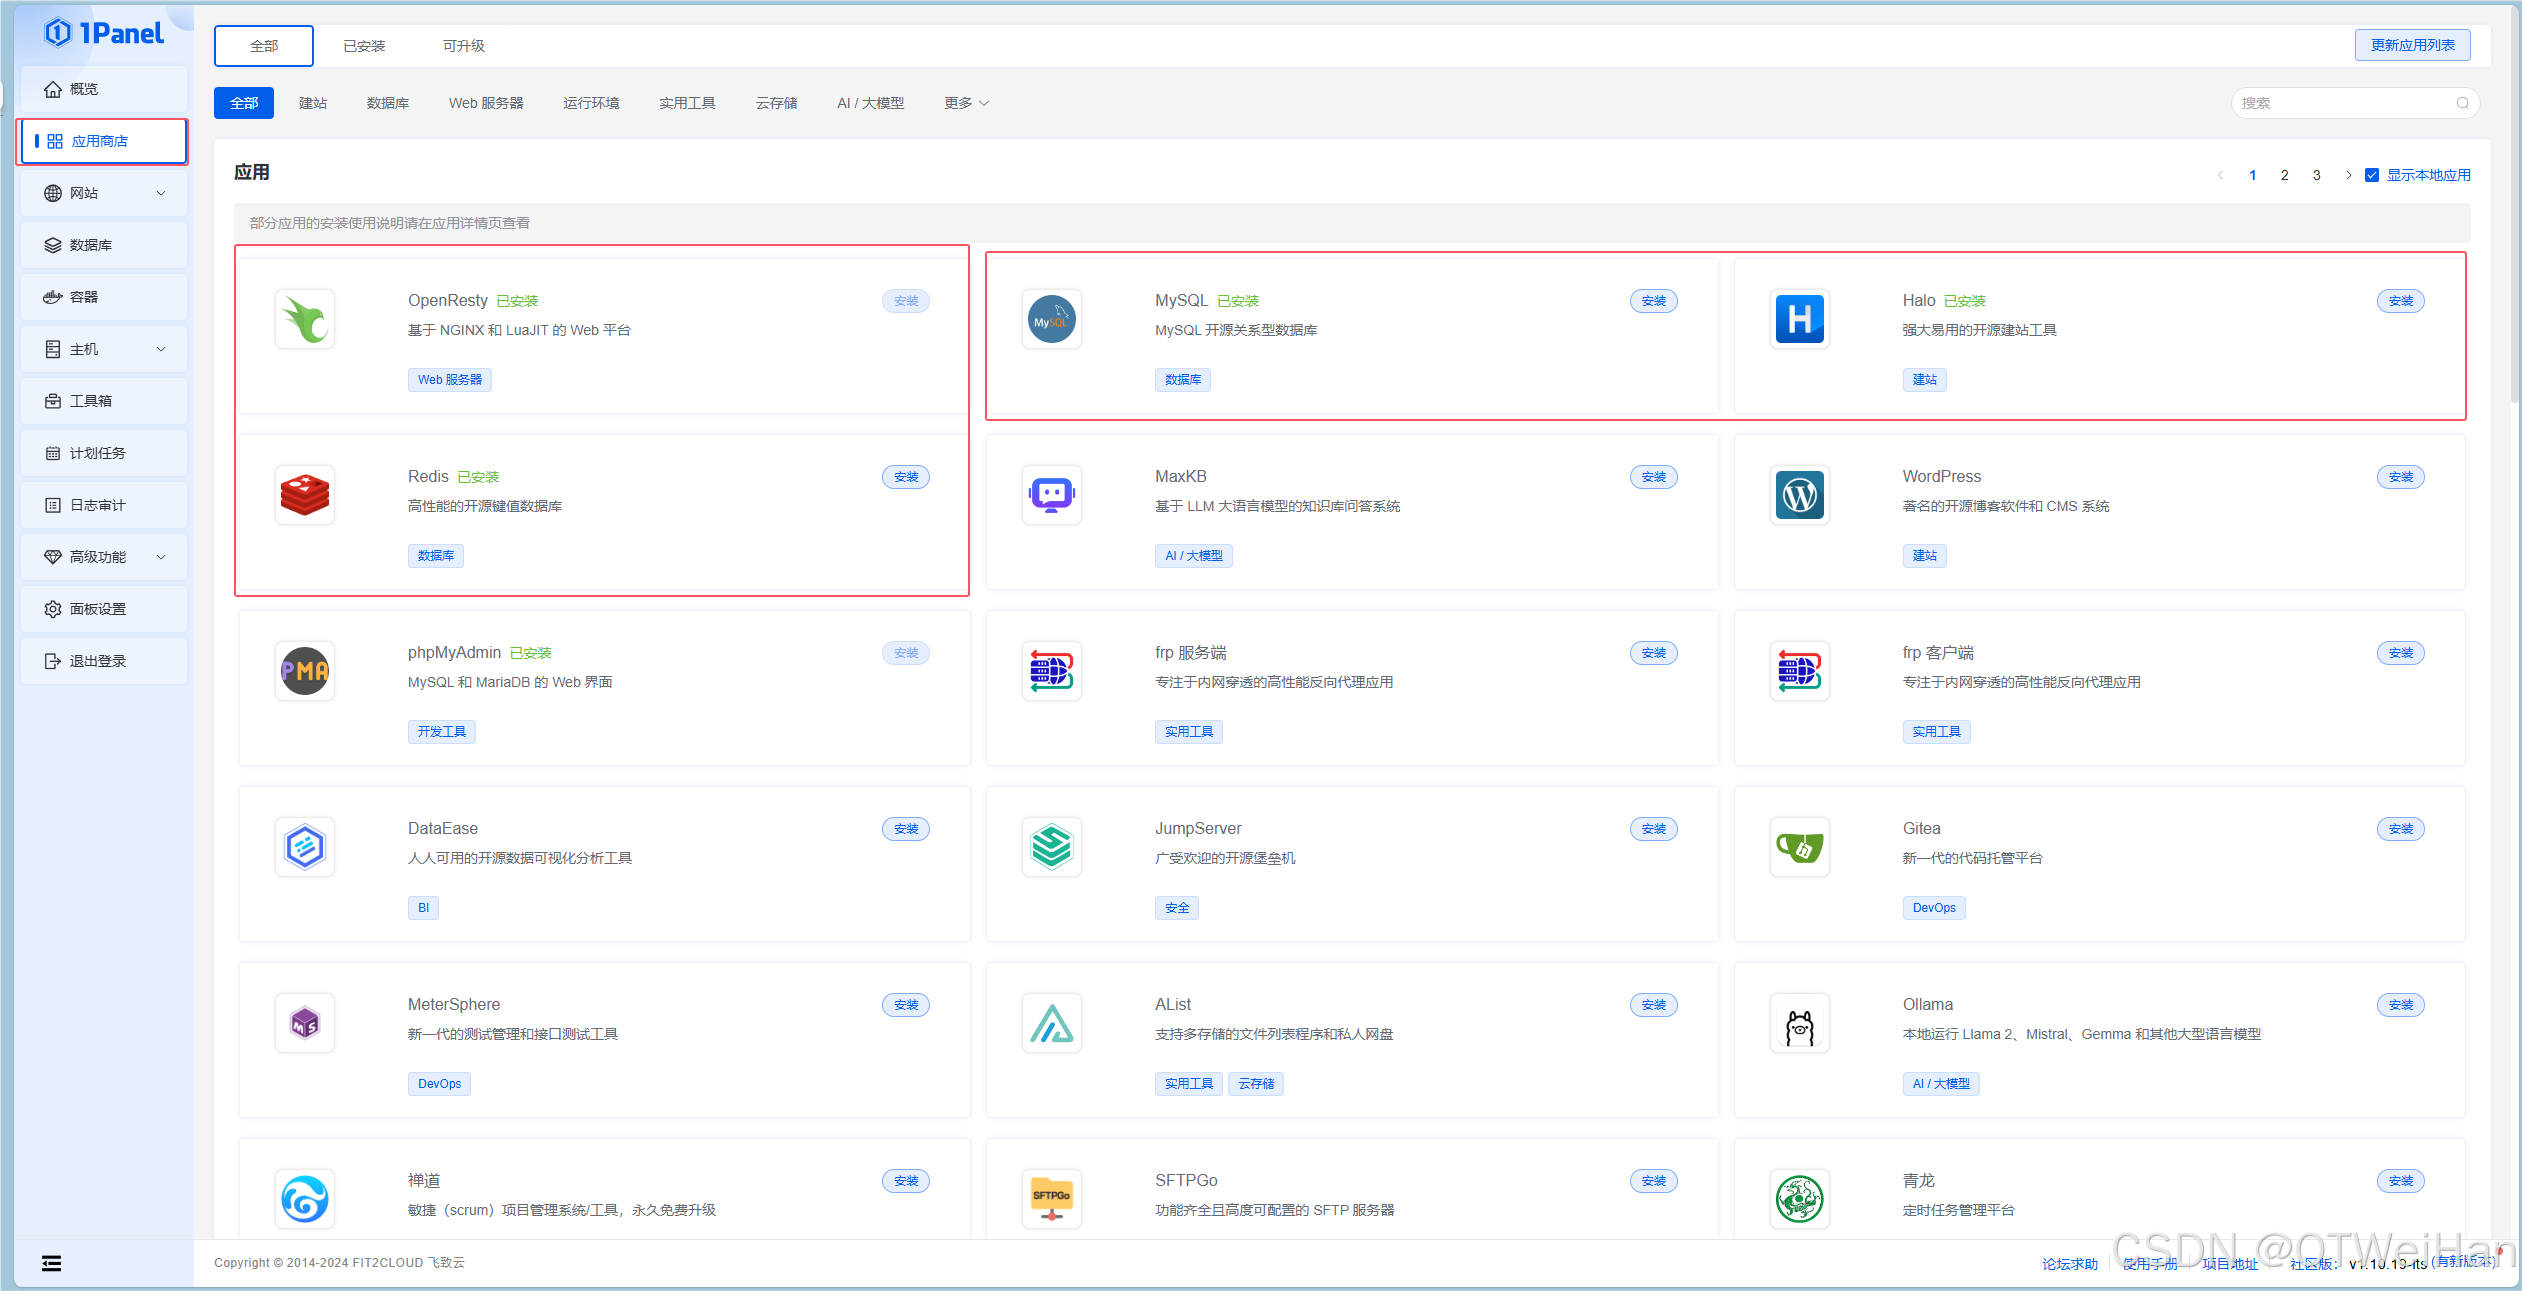The height and width of the screenshot is (1291, 2522).
Task: Click the DevOps tag on MeterSphere
Action: click(x=439, y=1084)
